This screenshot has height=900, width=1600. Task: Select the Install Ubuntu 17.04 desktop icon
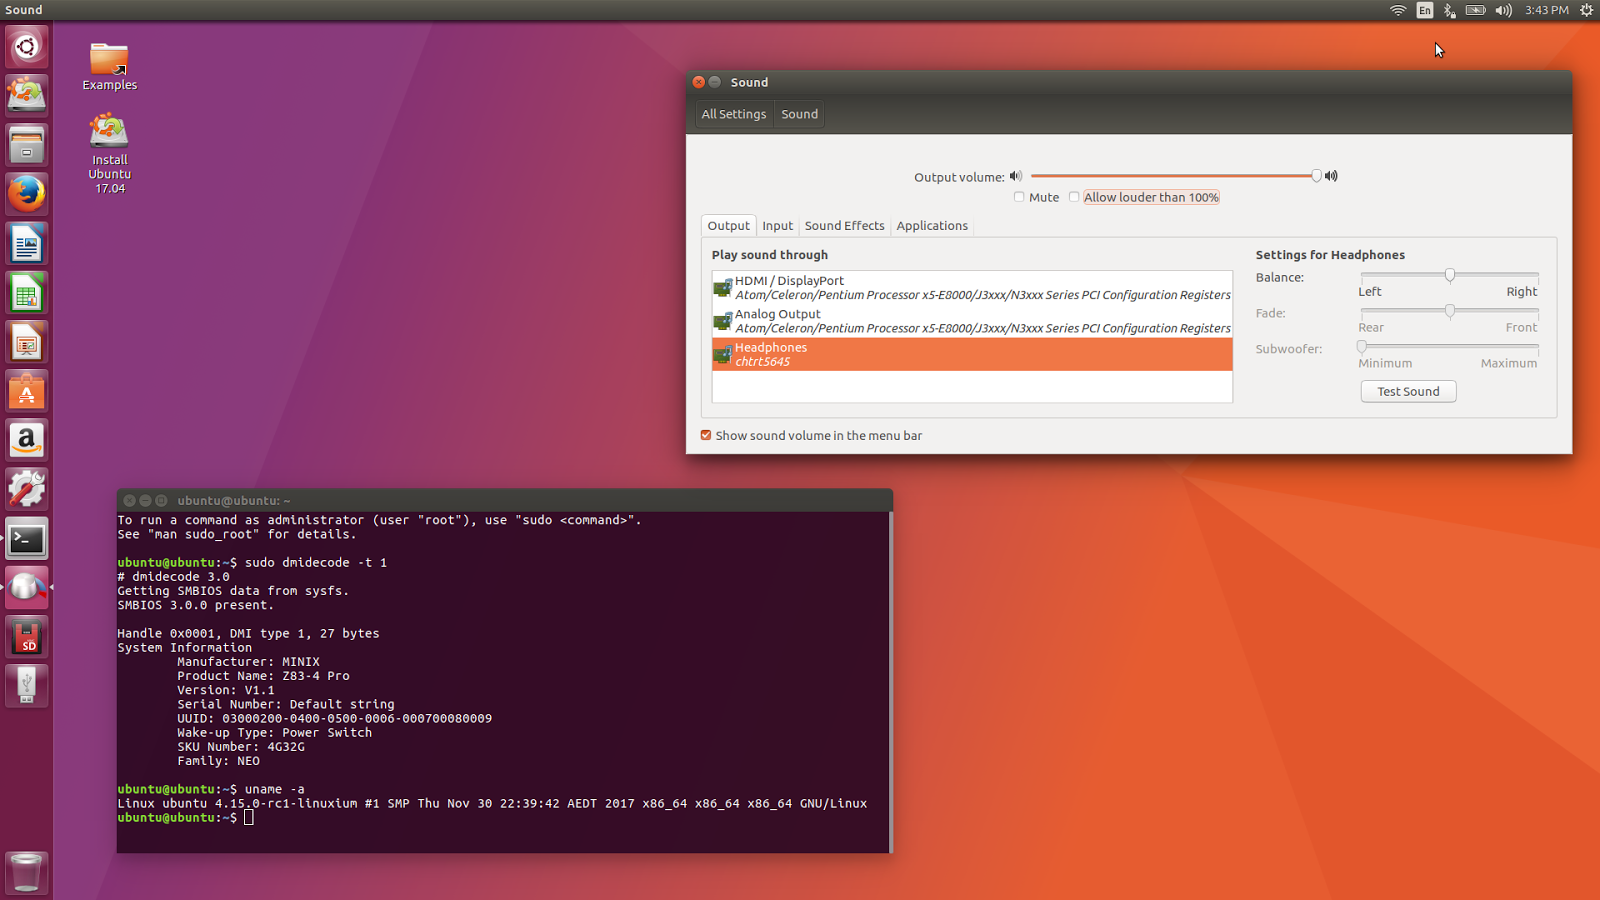point(109,153)
